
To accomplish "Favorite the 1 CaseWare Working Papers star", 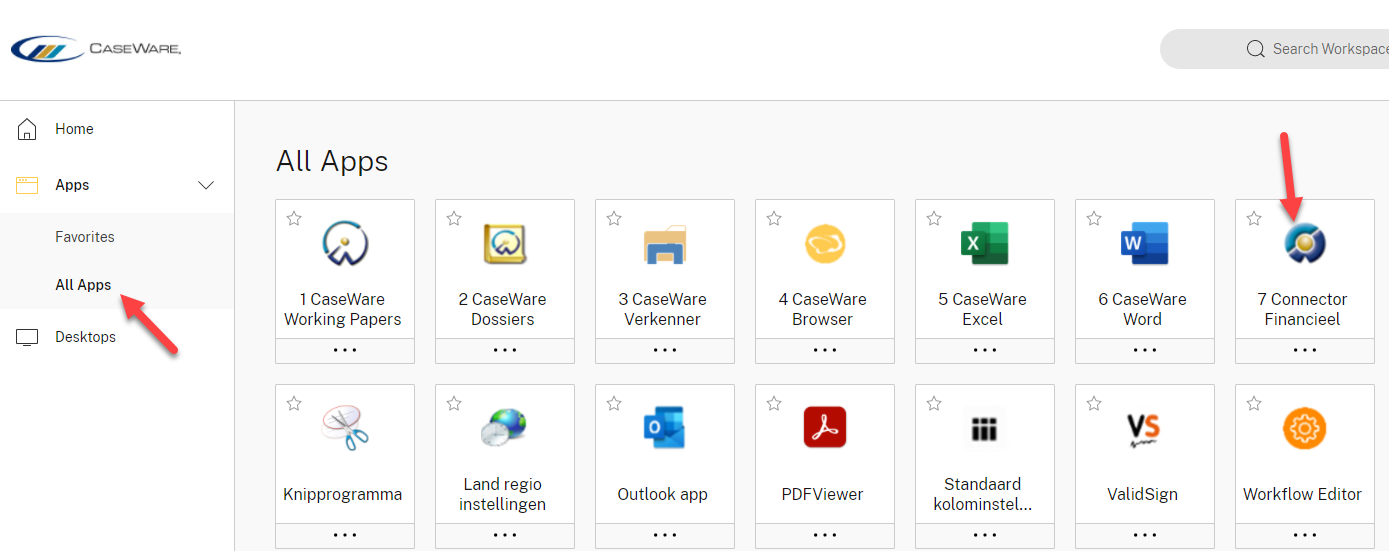I will point(294,218).
